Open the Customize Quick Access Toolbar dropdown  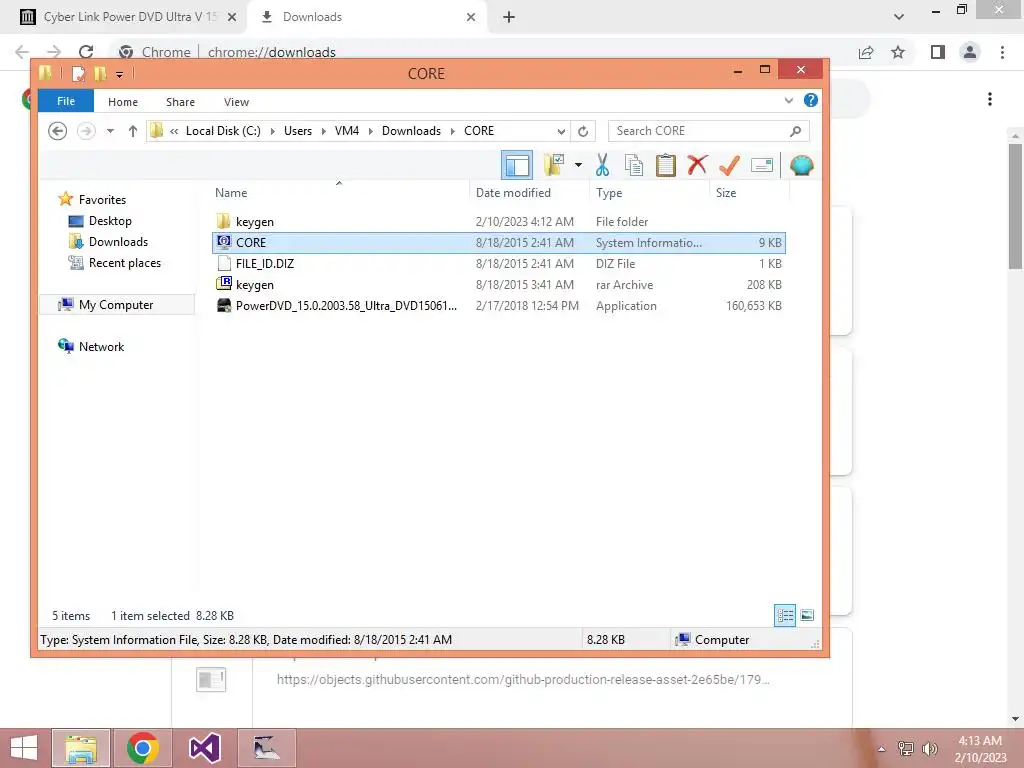point(120,74)
